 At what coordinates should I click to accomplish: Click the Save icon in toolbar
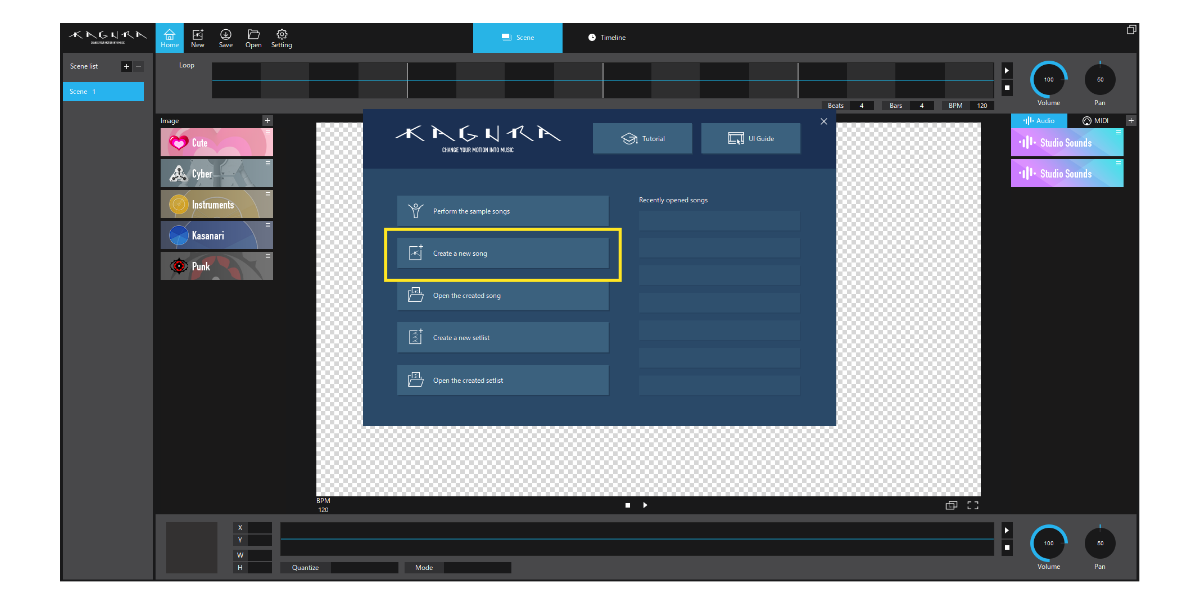coord(225,37)
